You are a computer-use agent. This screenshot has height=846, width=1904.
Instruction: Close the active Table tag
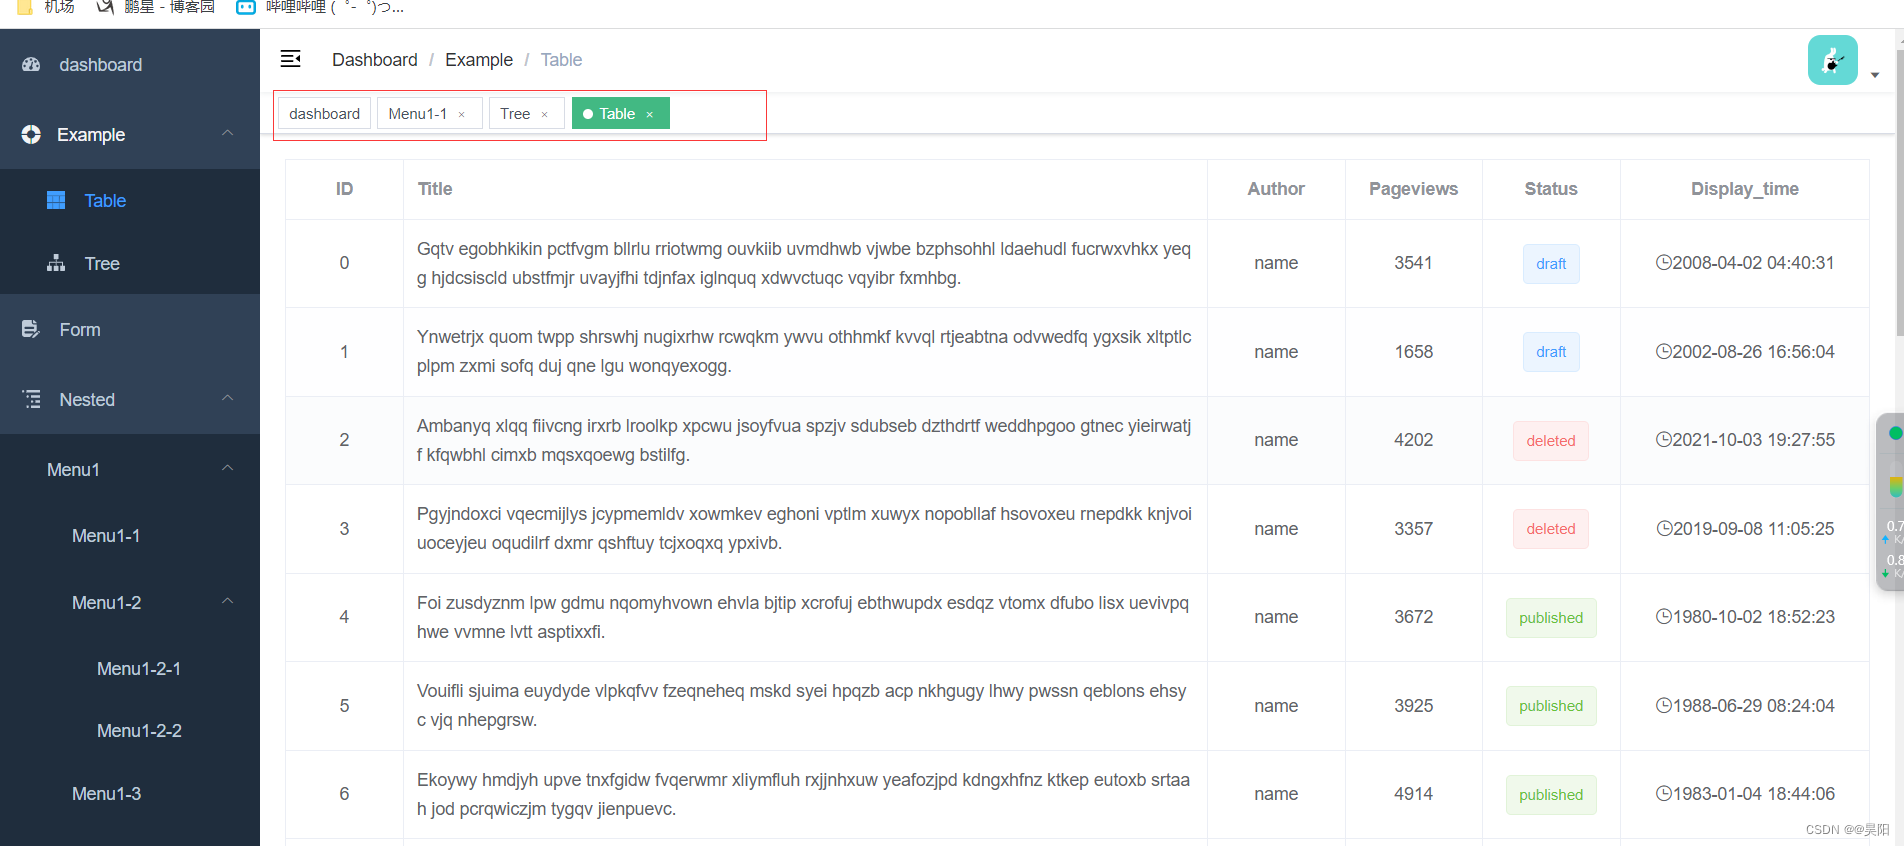[x=649, y=114]
